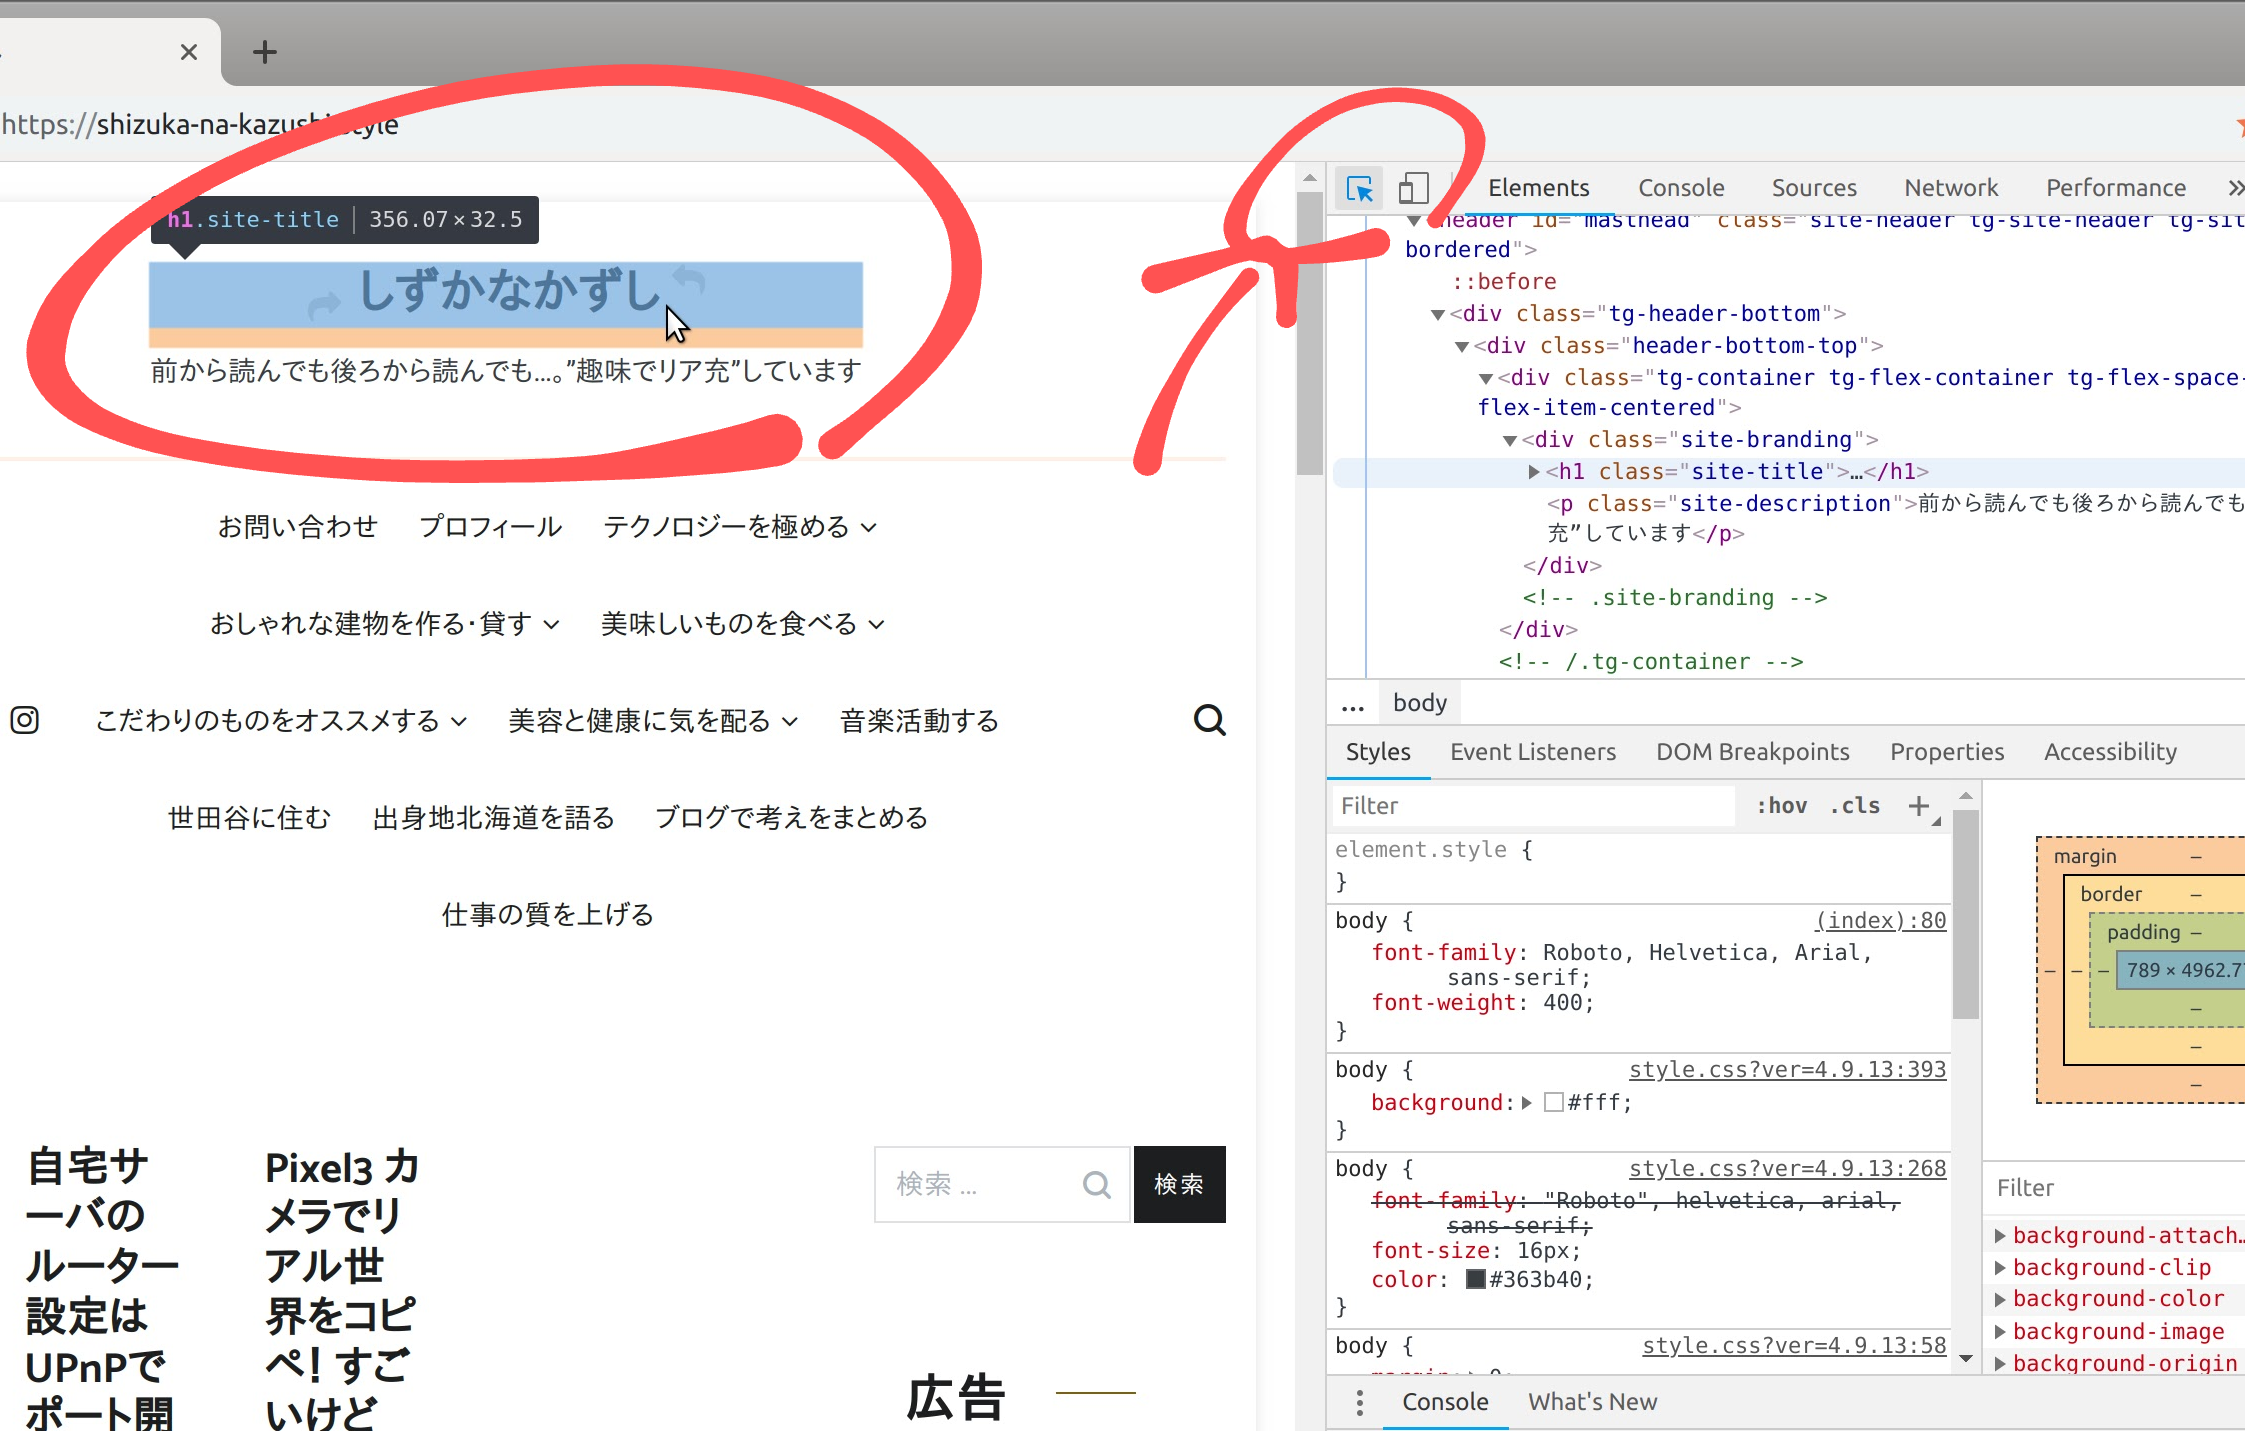
Task: Select the Event Listeners tab
Action: 1533,752
